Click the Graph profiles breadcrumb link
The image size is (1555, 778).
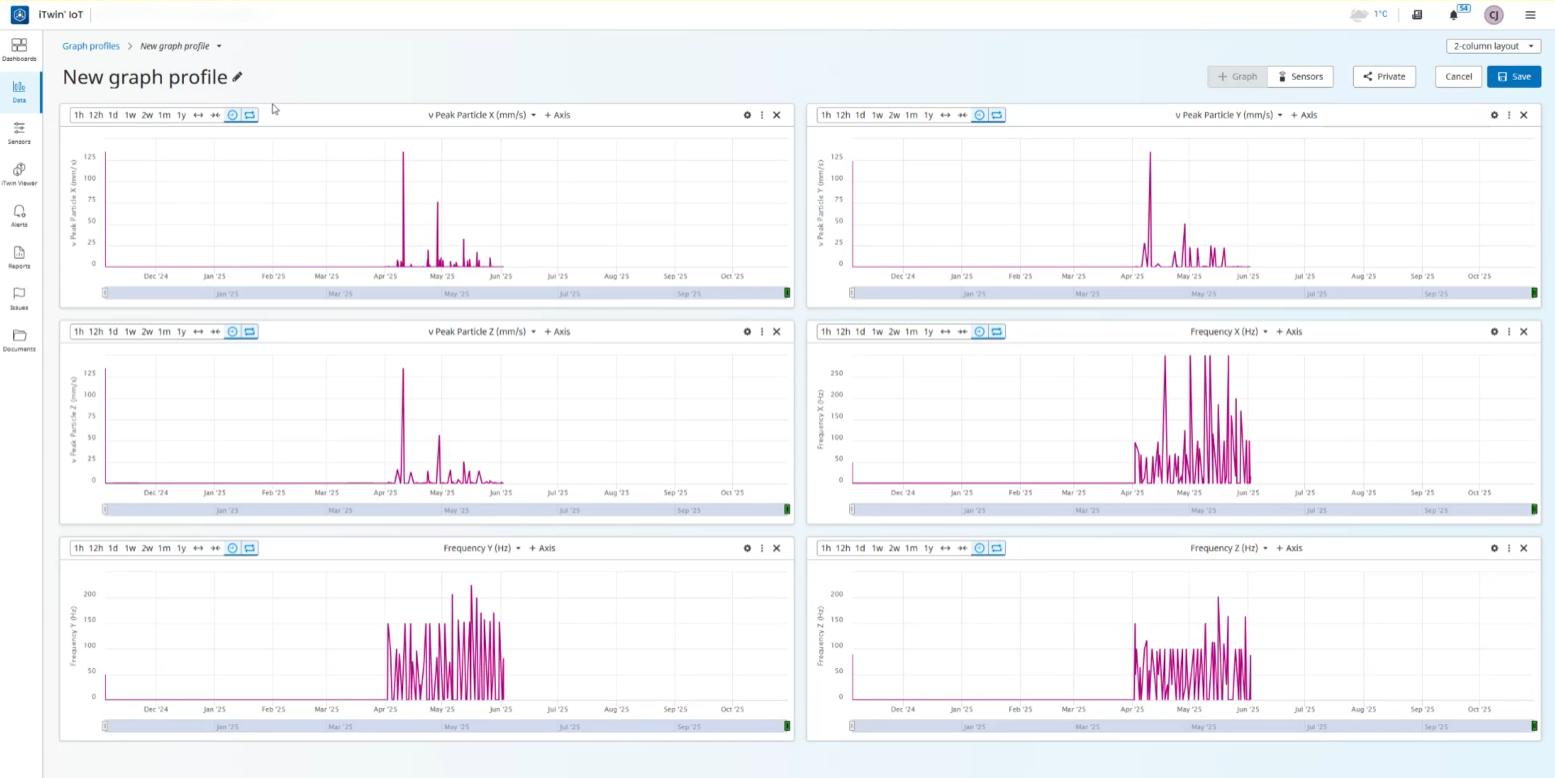[91, 46]
